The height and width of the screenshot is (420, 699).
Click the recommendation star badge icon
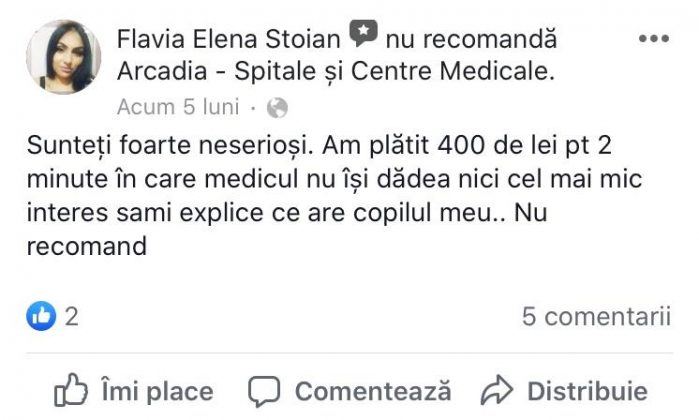[x=363, y=33]
